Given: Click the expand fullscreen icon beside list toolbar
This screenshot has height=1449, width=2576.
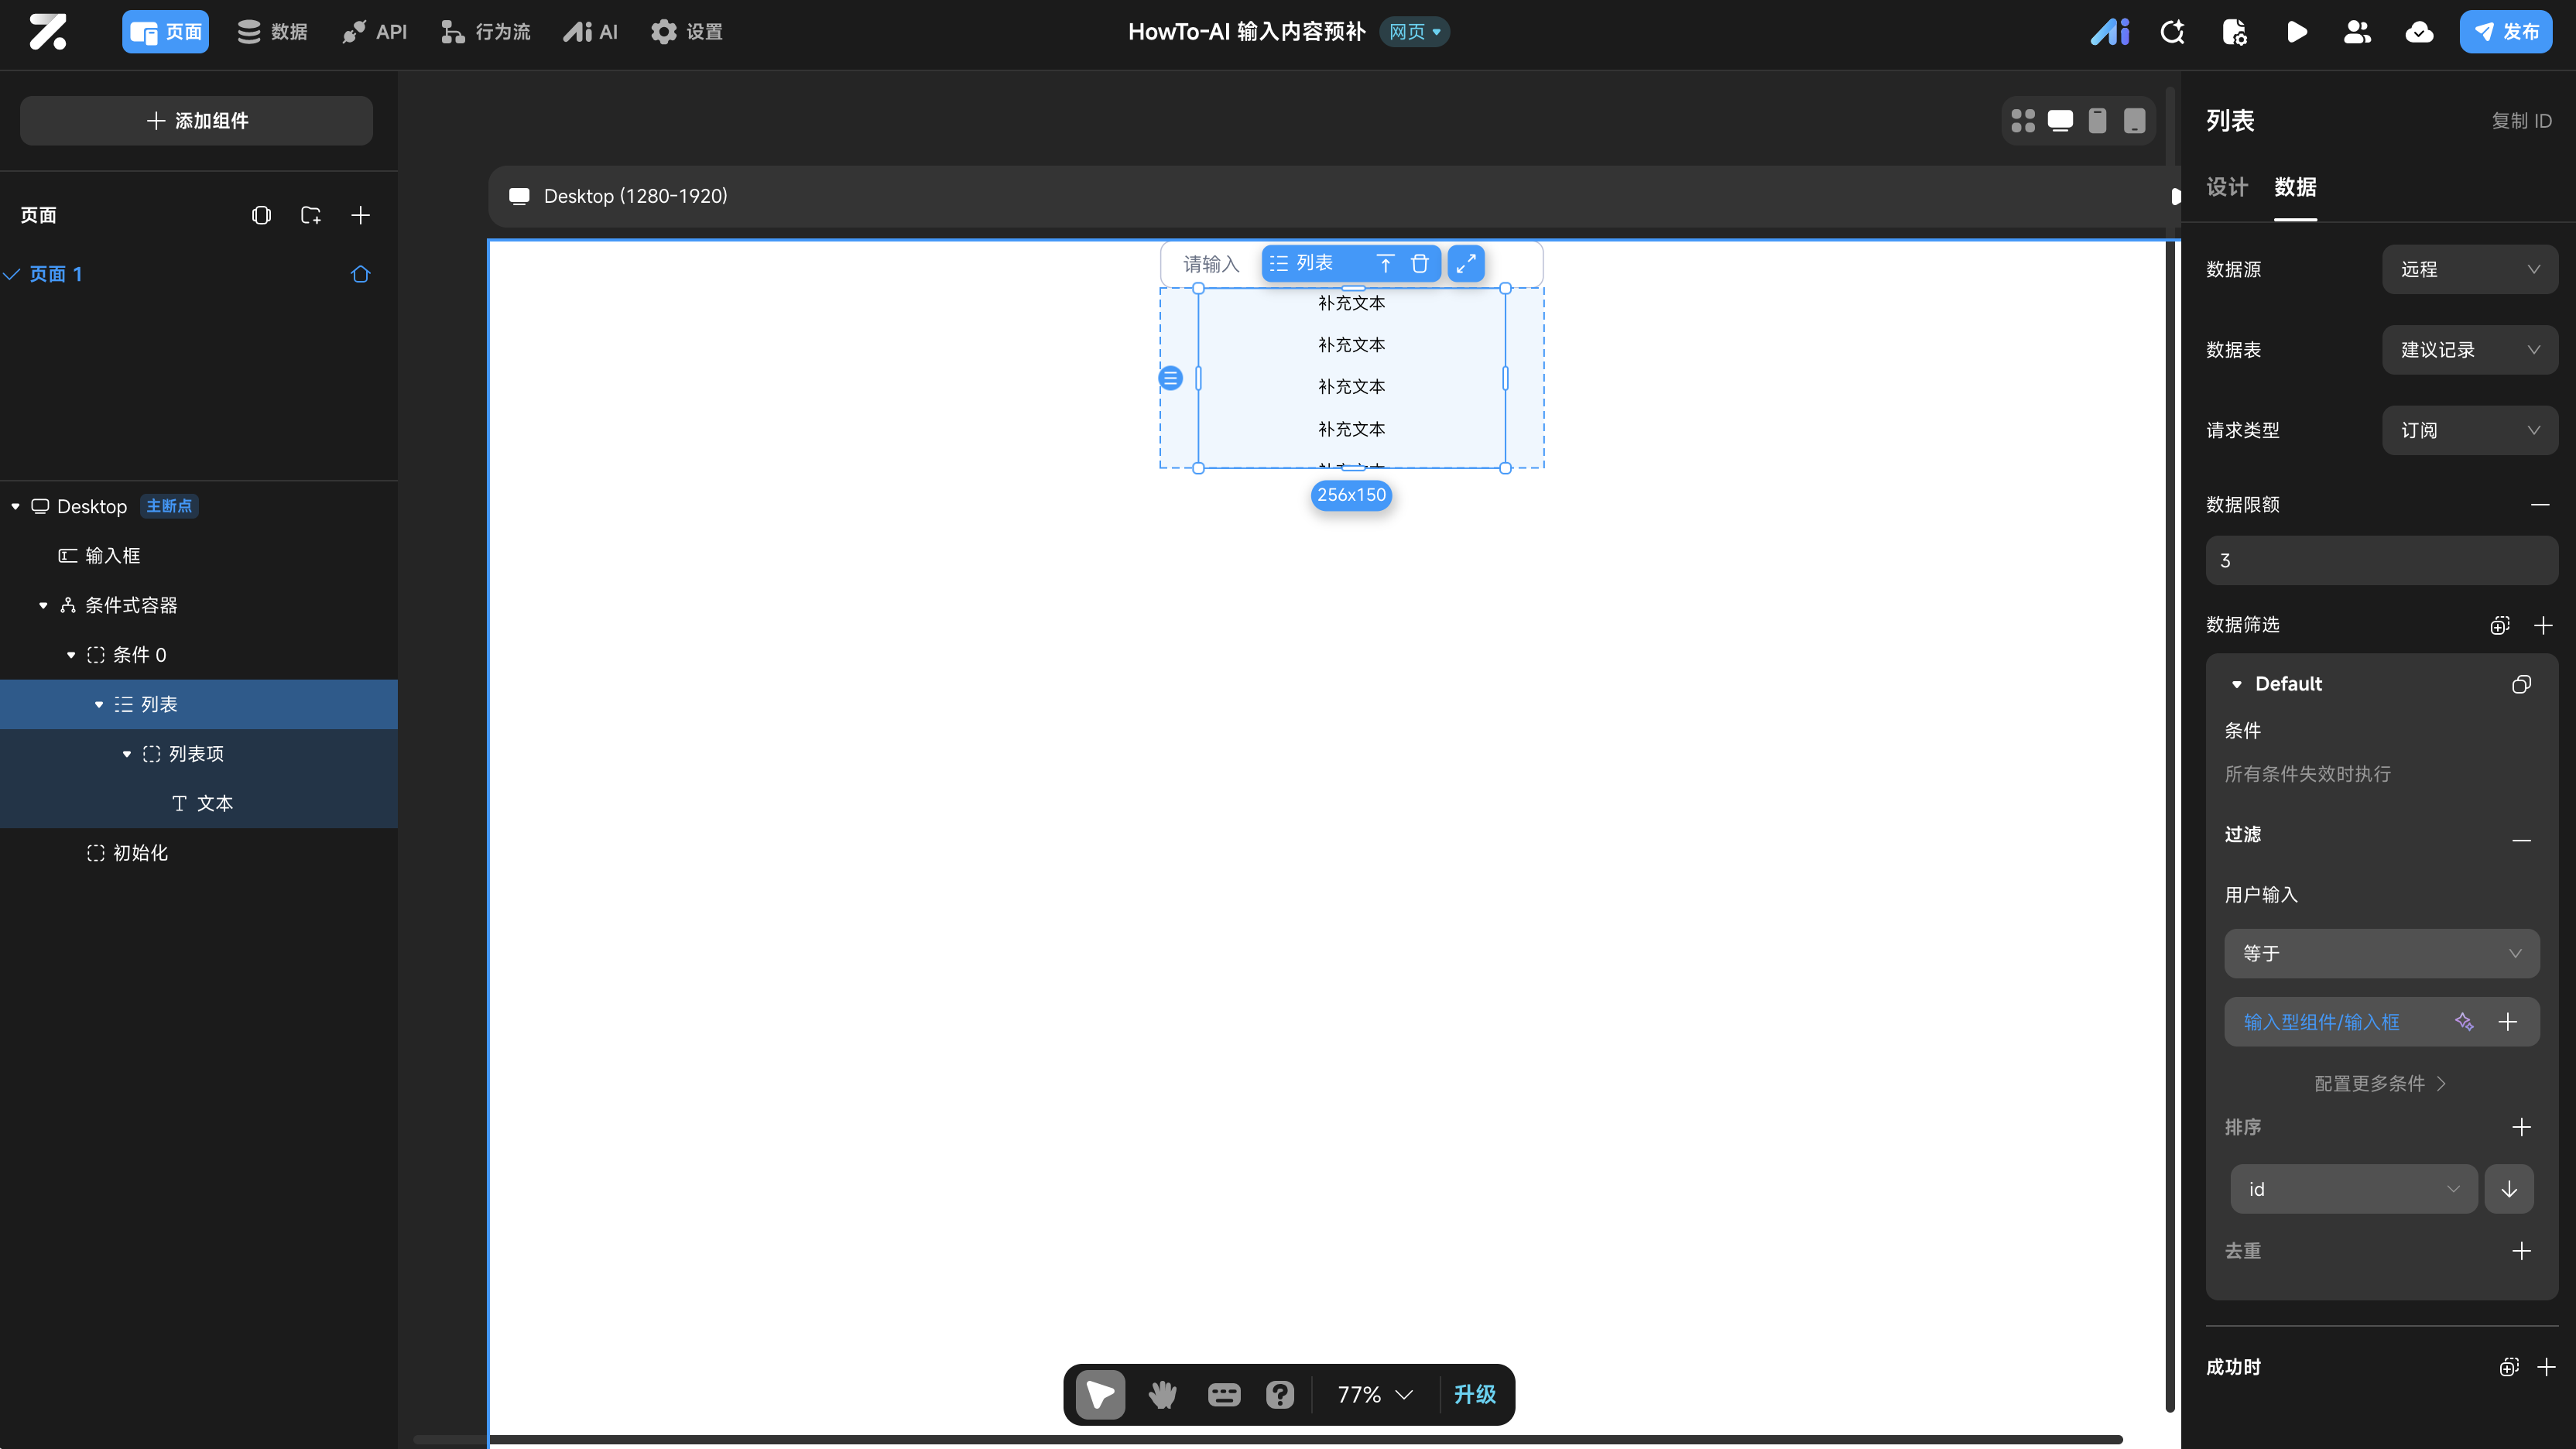Looking at the screenshot, I should click(1466, 264).
